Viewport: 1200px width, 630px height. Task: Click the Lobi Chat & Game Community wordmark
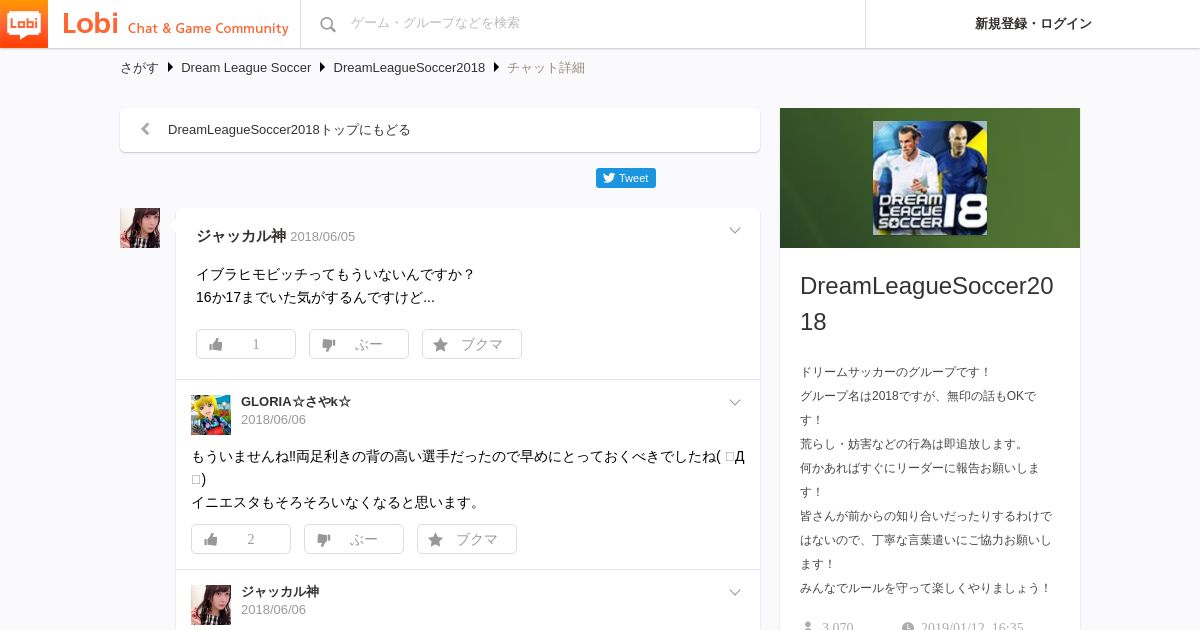coord(175,25)
